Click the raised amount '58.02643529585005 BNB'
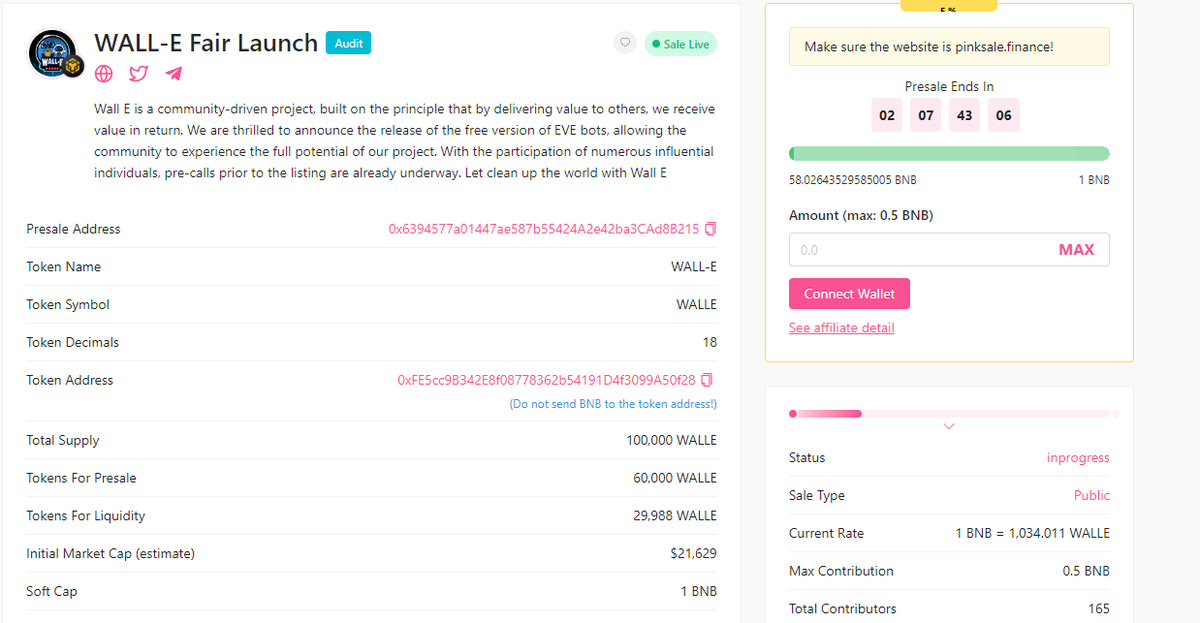This screenshot has width=1200, height=623. pyautogui.click(x=852, y=180)
